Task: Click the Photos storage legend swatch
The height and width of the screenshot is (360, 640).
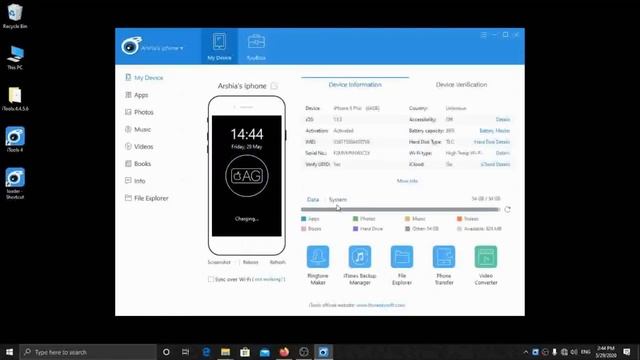Action: tap(356, 219)
